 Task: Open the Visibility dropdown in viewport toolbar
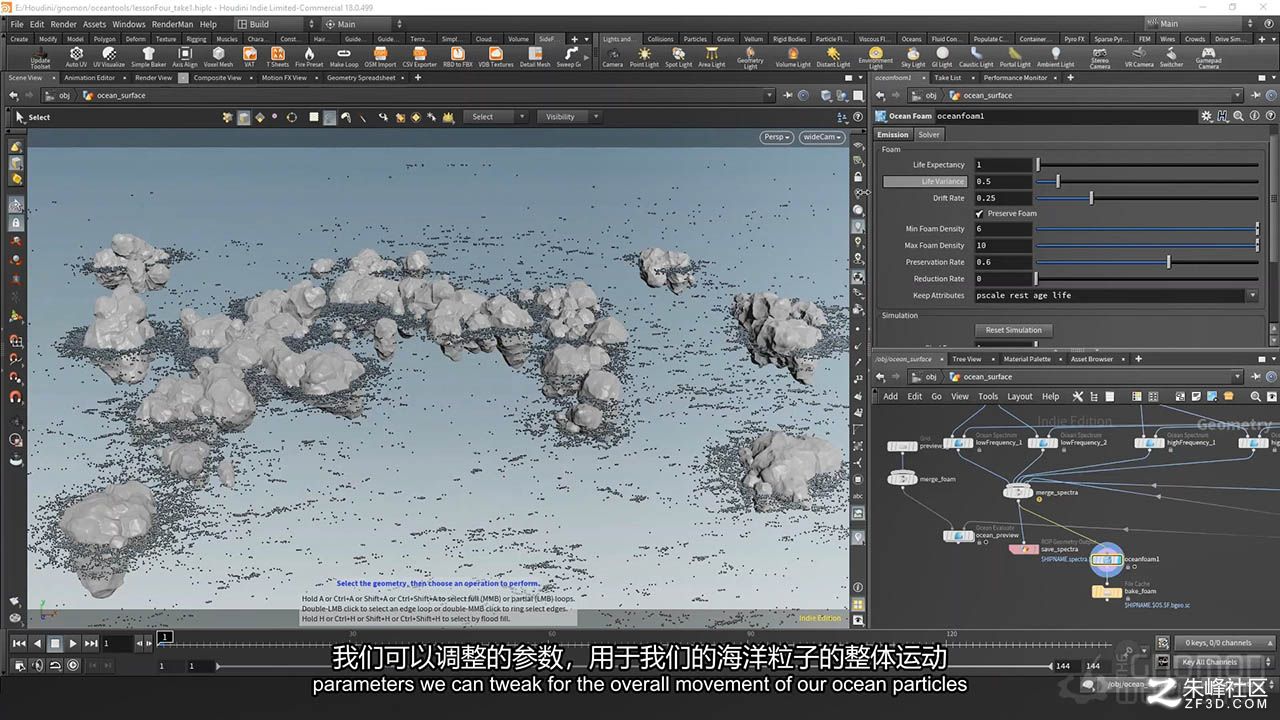coord(568,117)
